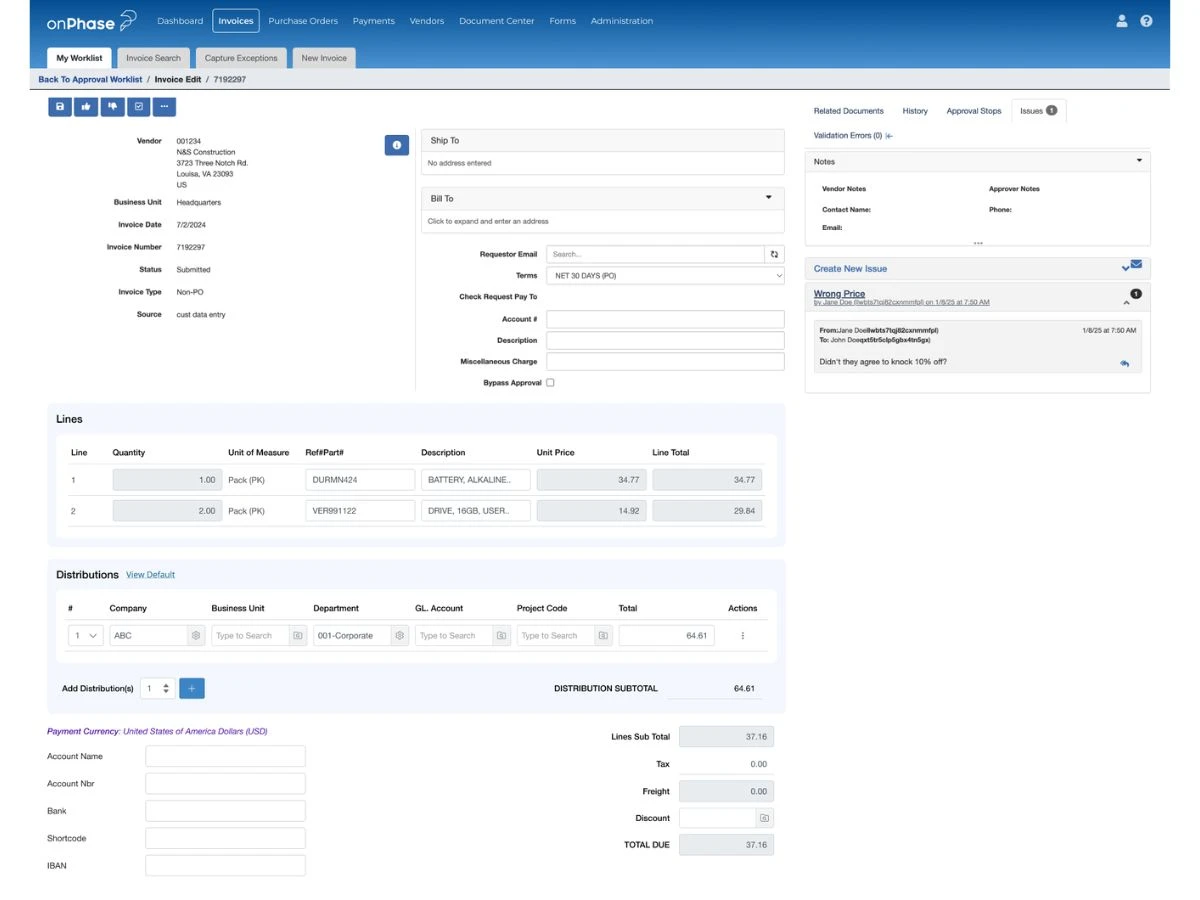
Task: Switch to the Invoice Search tab
Action: (x=154, y=58)
